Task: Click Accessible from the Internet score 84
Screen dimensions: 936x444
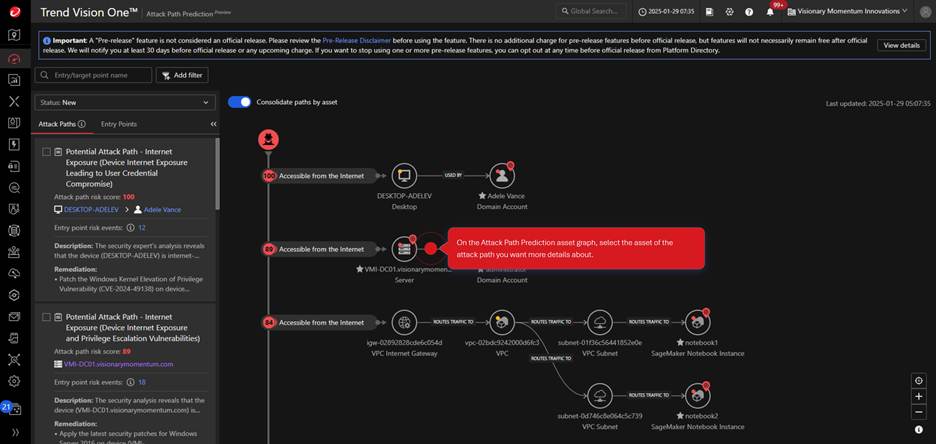Action: (321, 323)
